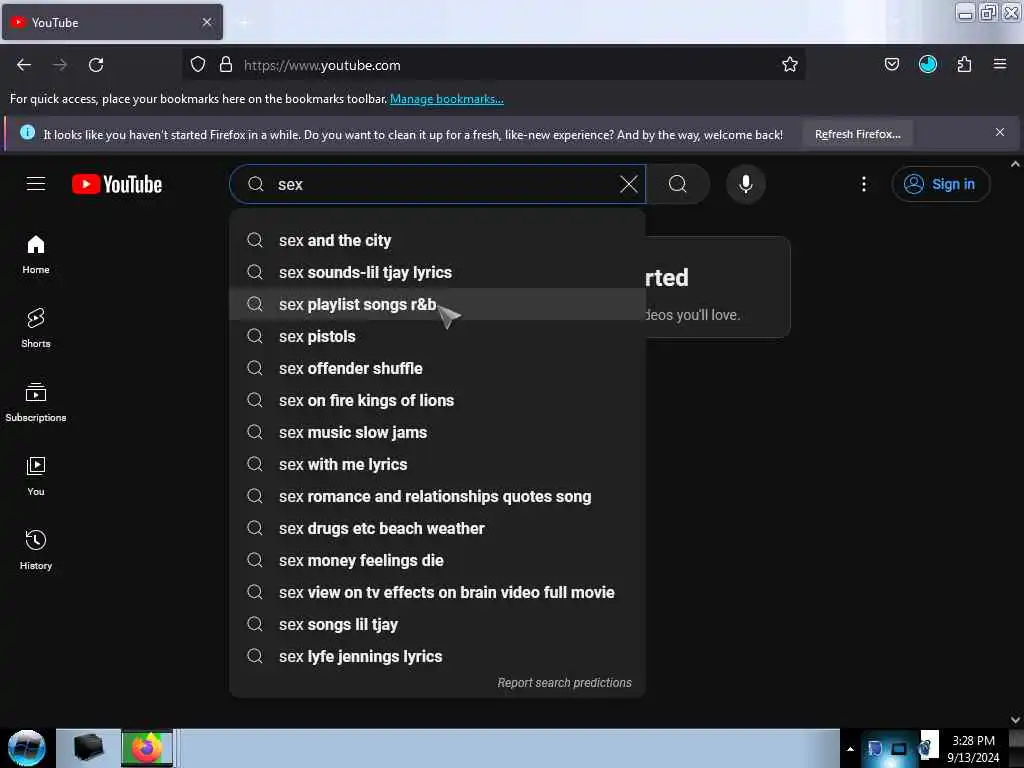Screen dimensions: 1024x768
Task: Open the Home sidebar item
Action: (36, 254)
